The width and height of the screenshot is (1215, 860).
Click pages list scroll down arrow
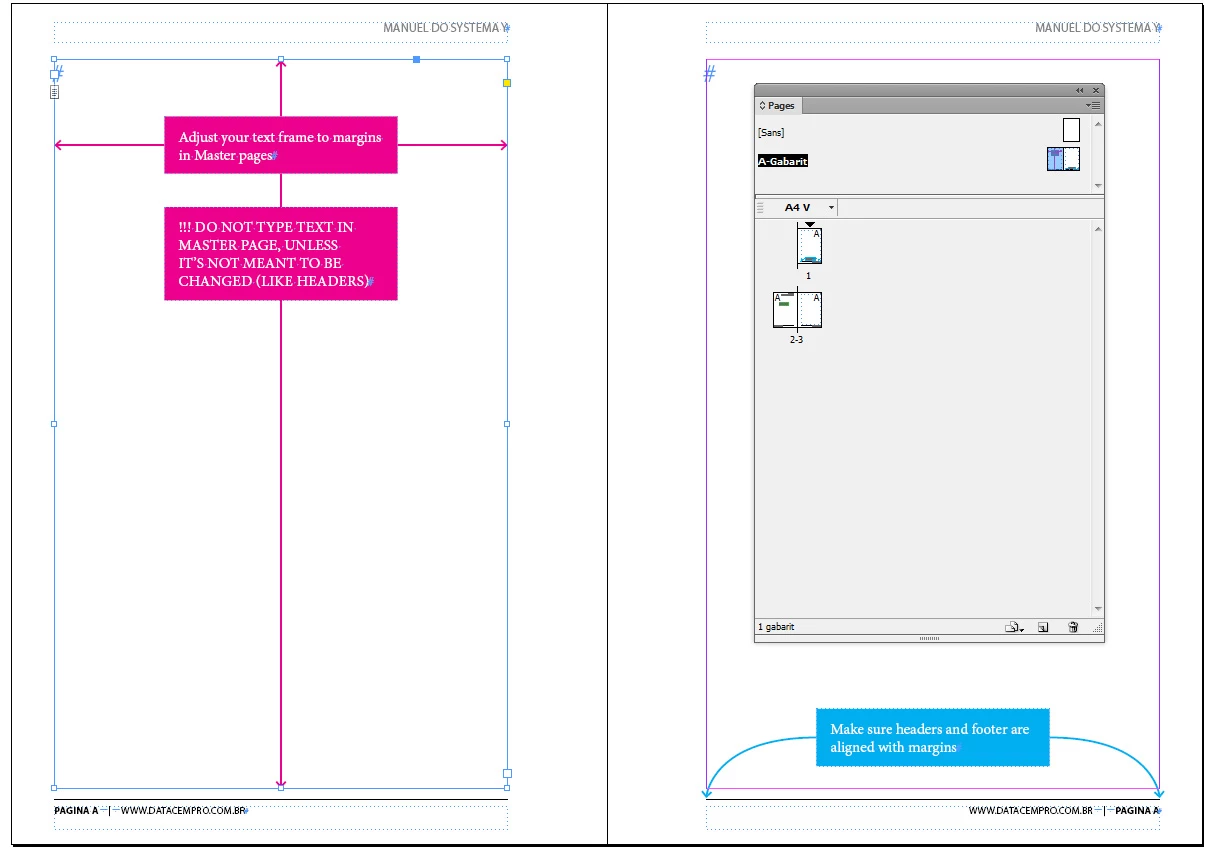tap(1098, 609)
